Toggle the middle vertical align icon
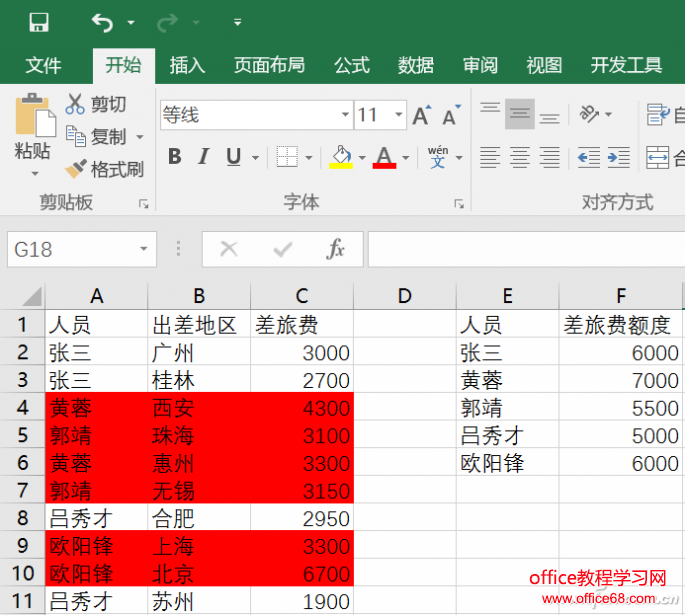Screen dimensions: 685x615 [520, 114]
